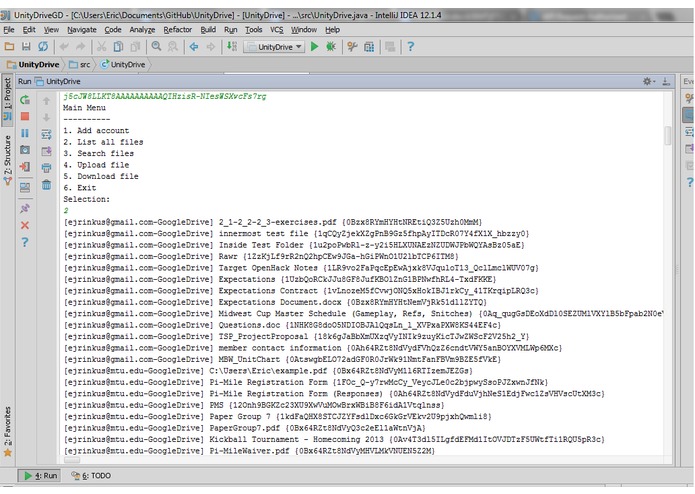Click the Undo arrow in toolbar
Image resolution: width=695 pixels, height=494 pixels.
[64, 47]
